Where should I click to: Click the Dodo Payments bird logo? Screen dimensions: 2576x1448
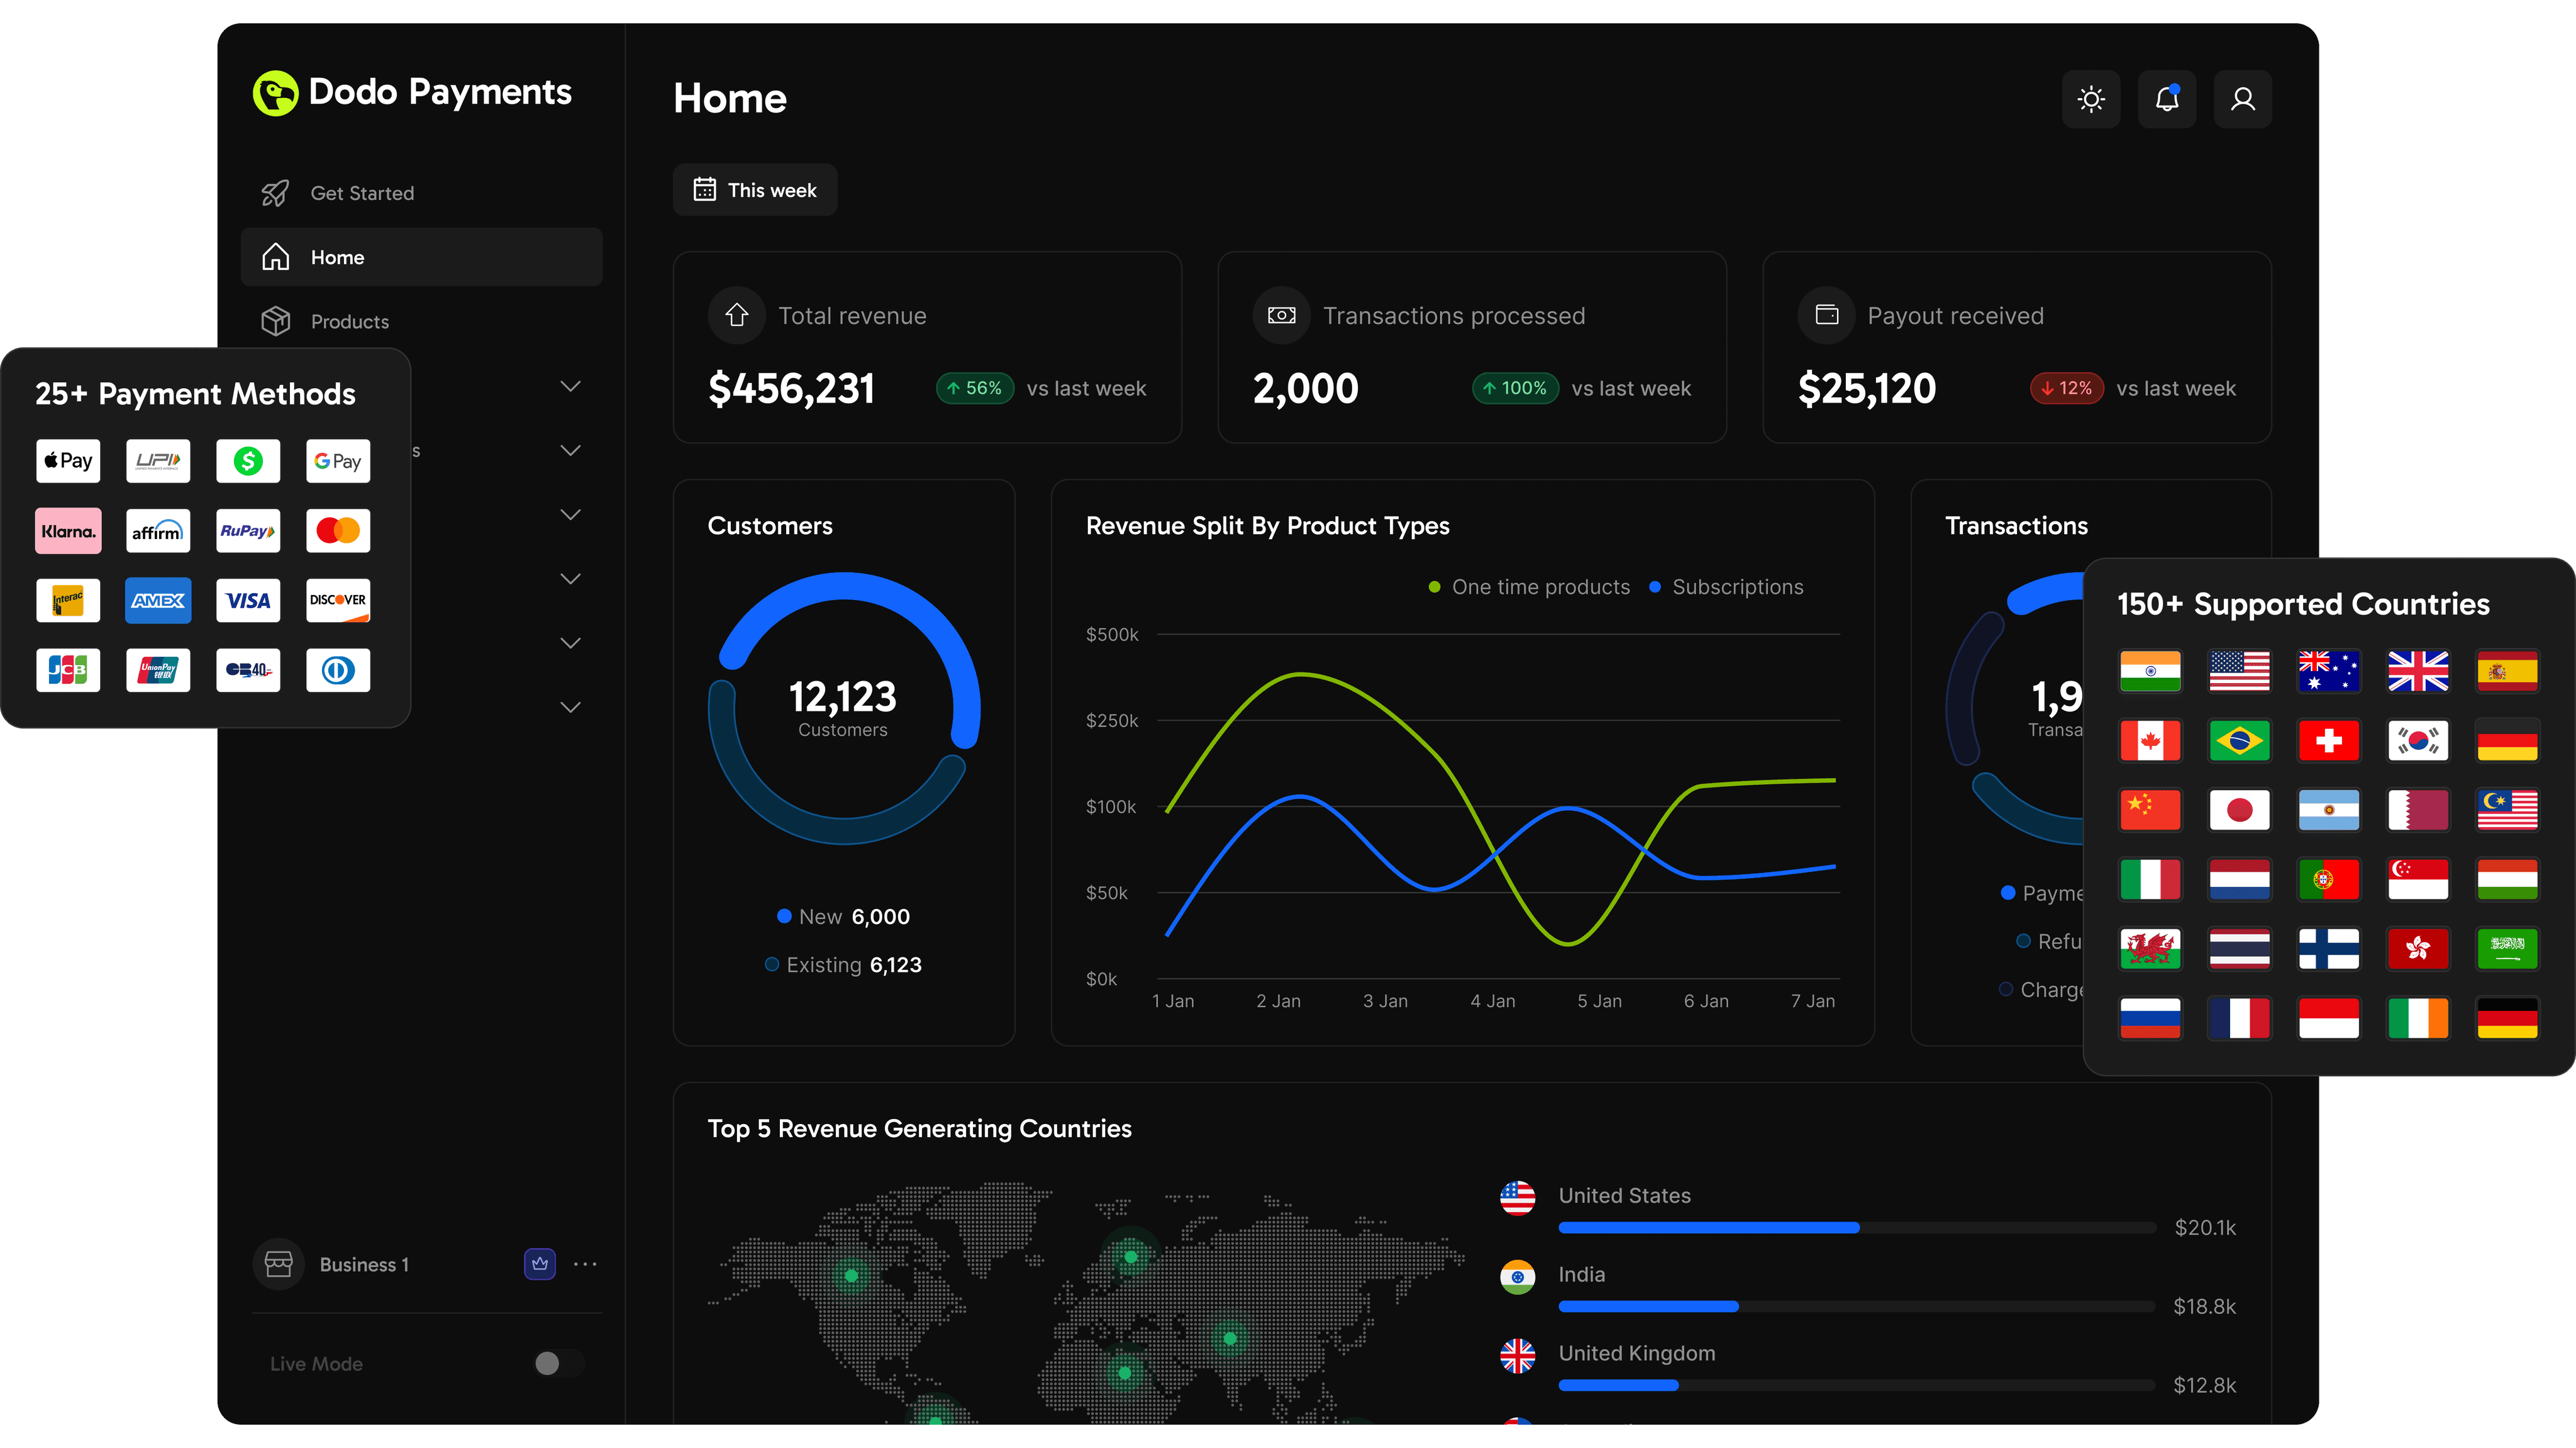tap(275, 94)
